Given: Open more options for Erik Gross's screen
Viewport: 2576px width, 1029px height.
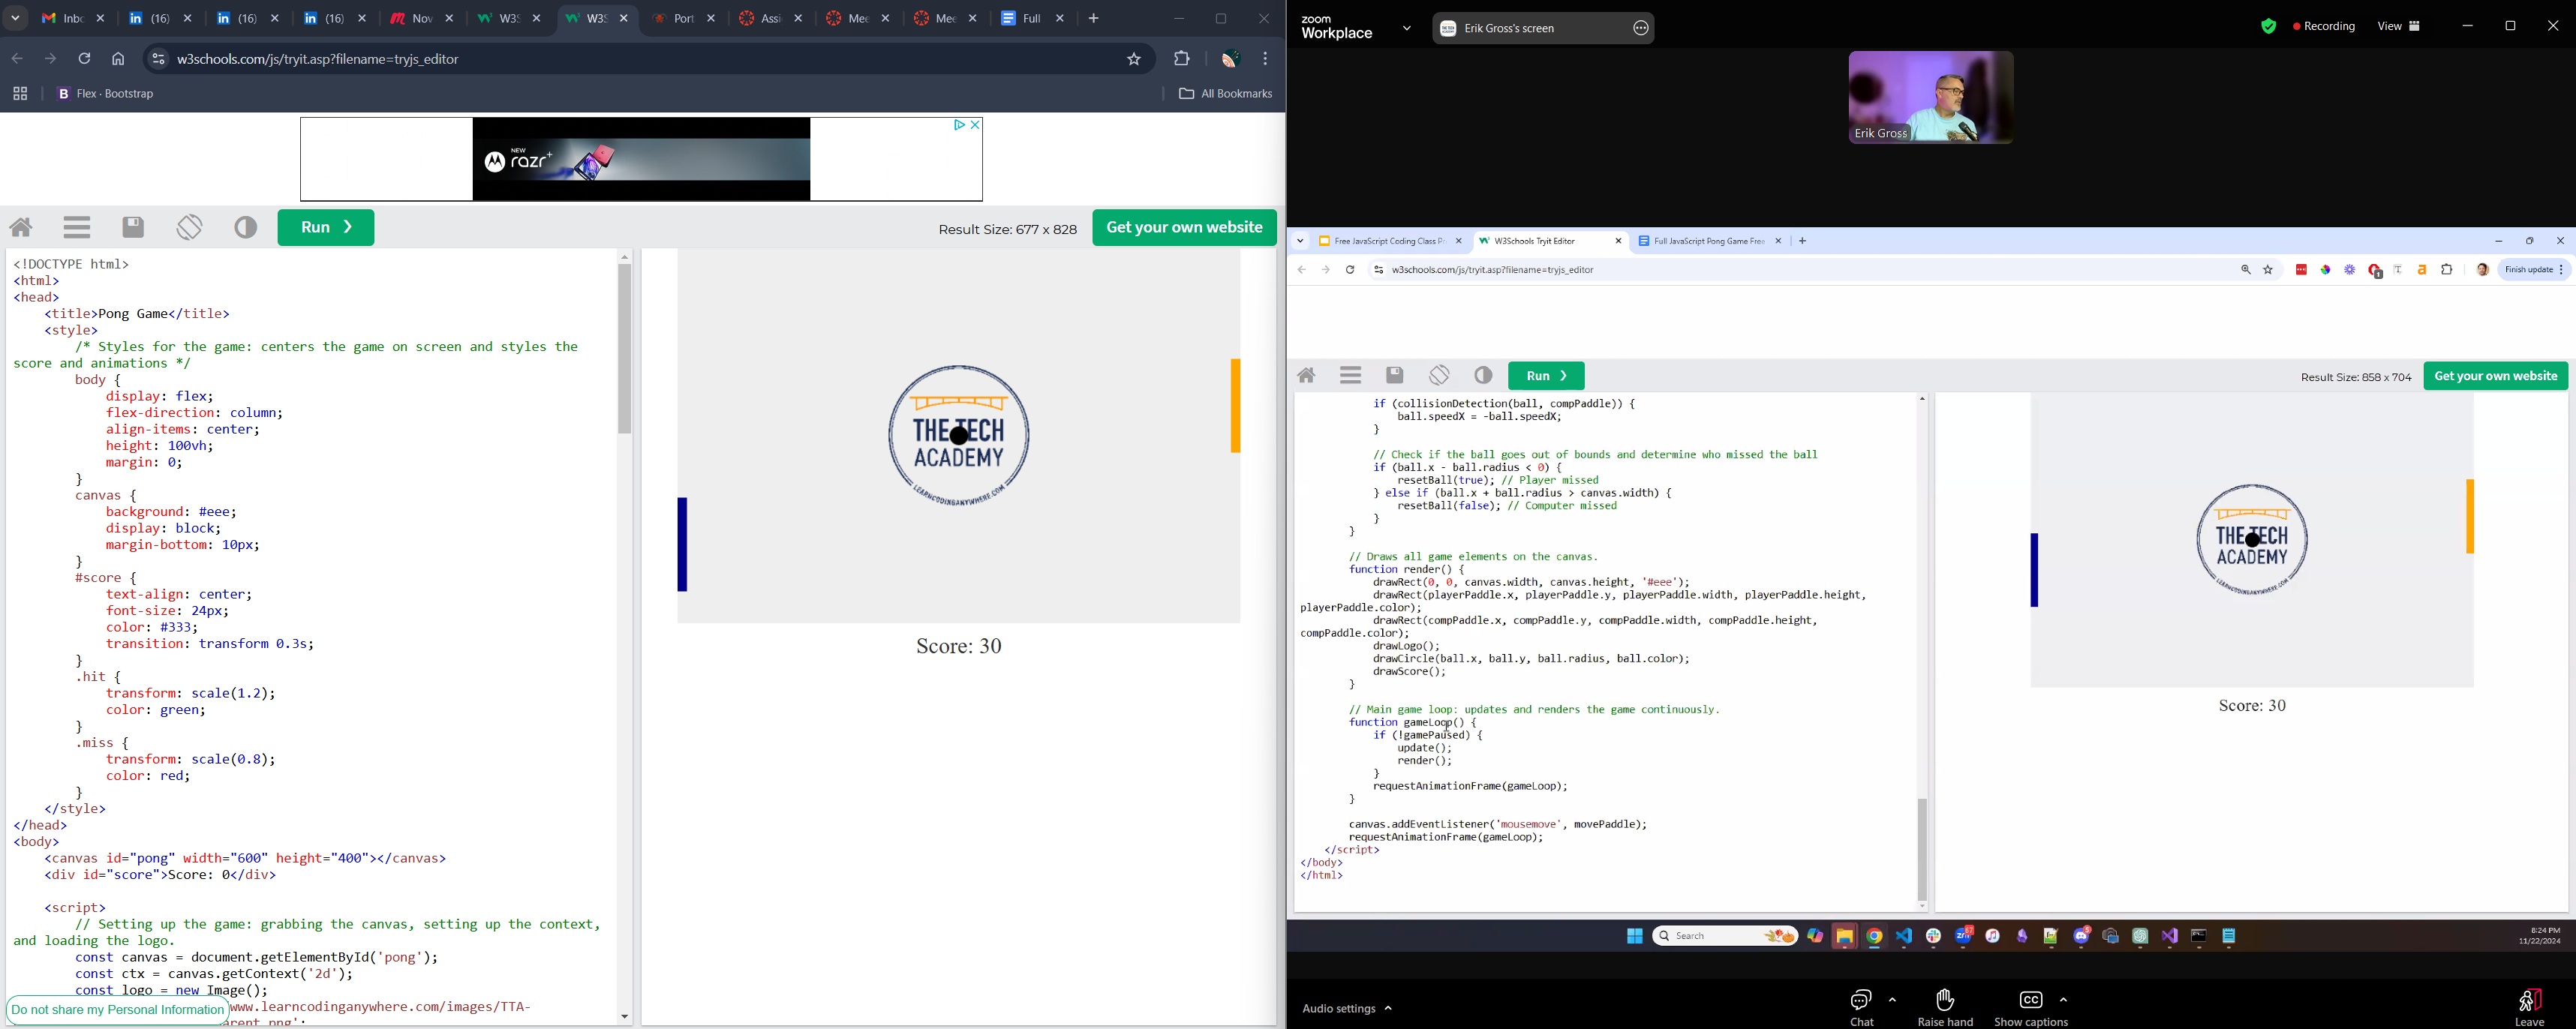Looking at the screenshot, I should point(1641,28).
